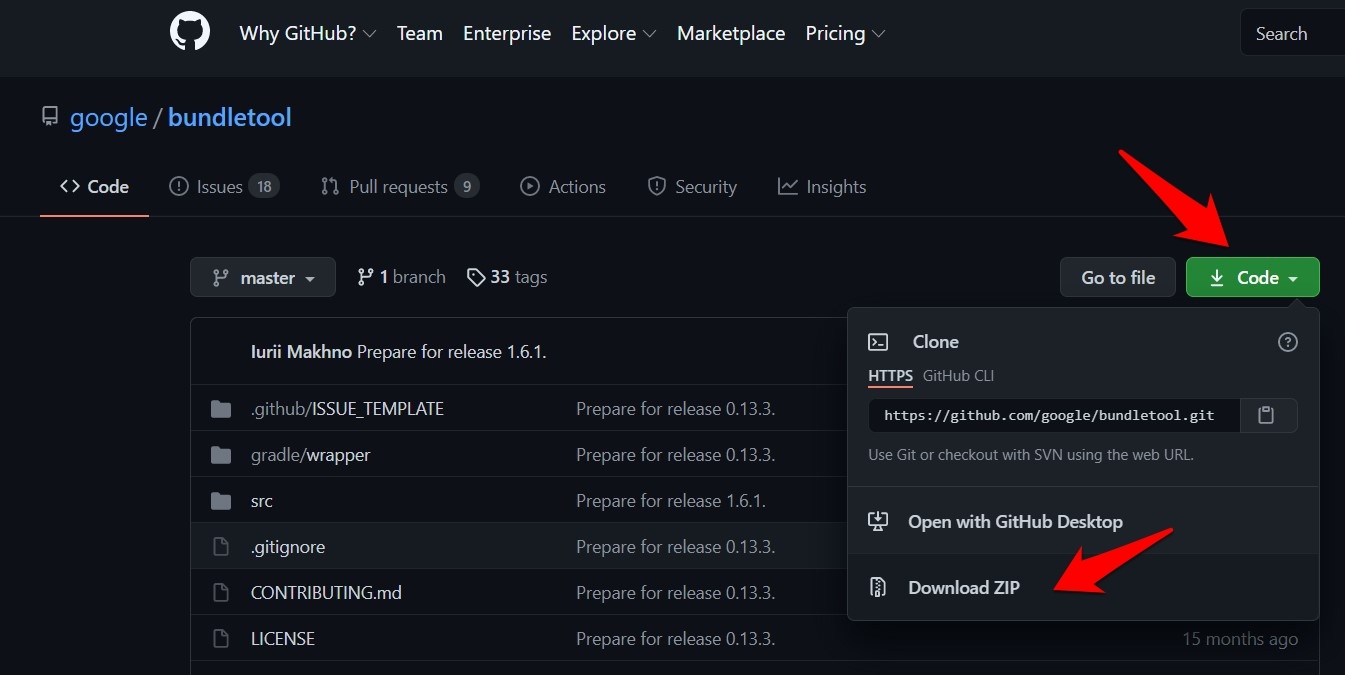This screenshot has height=675, width=1345.
Task: Open the Actions tab
Action: click(563, 187)
